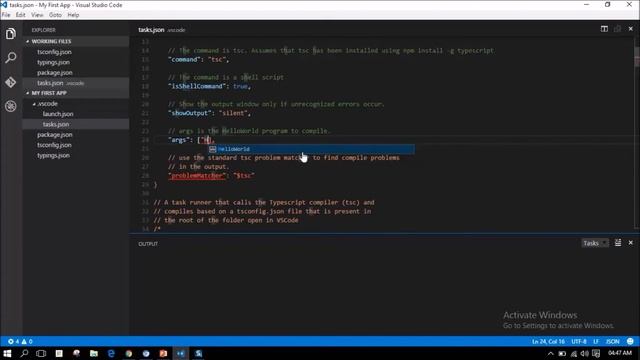This screenshot has height=360, width=640.
Task: Open package.json in Working Files
Action: pos(55,73)
